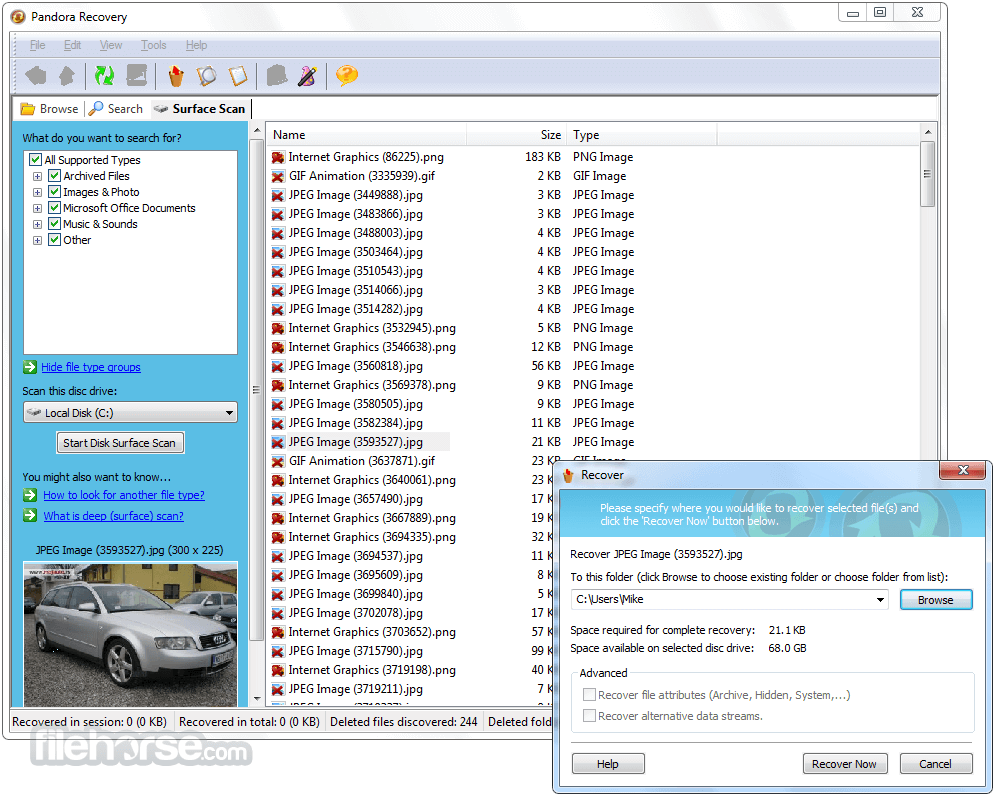Click the blank page Properties toolbar icon
The image size is (995, 796).
point(238,76)
